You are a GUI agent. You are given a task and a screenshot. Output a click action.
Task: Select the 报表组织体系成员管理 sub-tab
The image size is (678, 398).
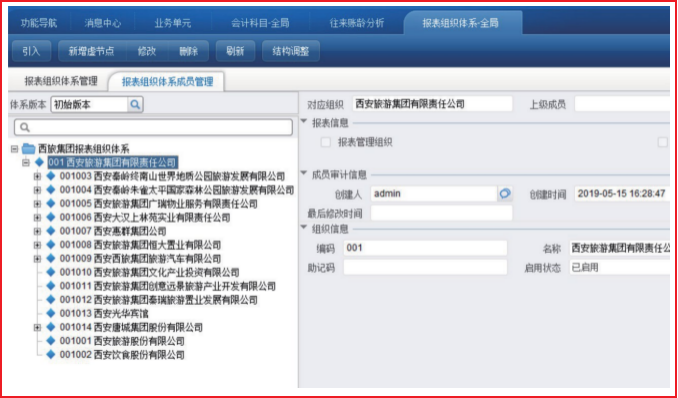click(167, 81)
